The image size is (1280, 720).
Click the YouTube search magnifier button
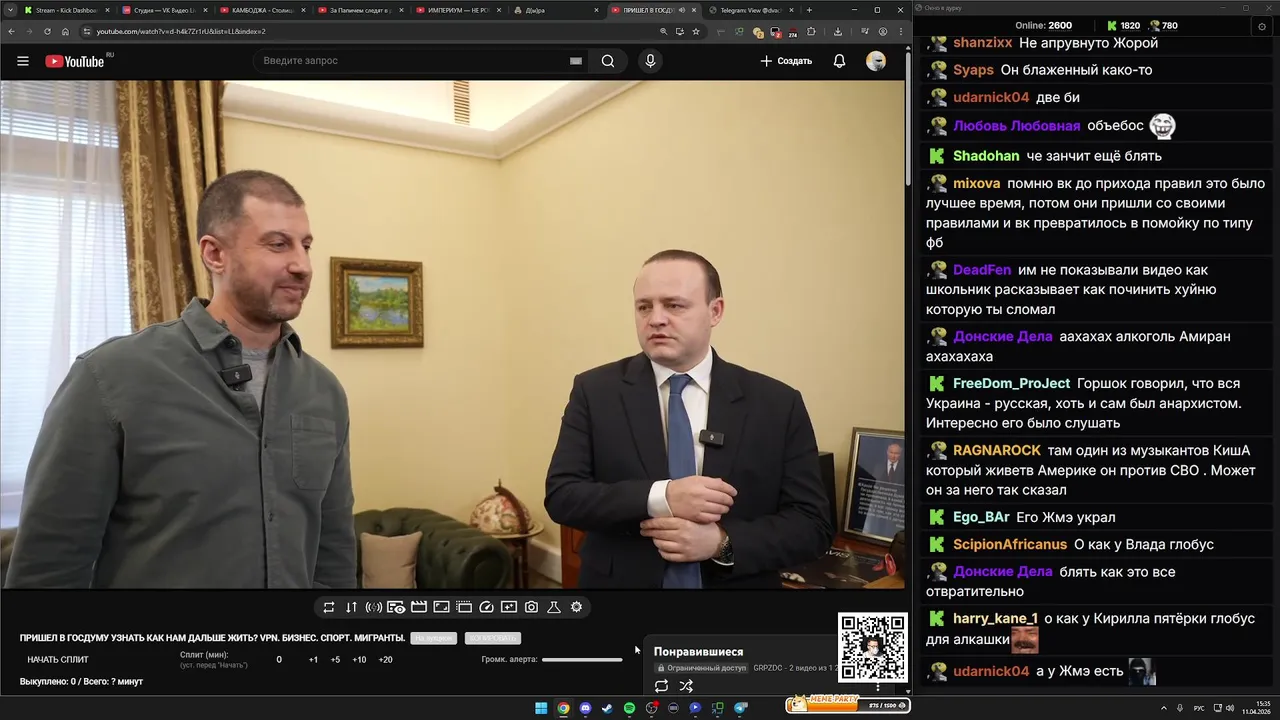pyautogui.click(x=608, y=61)
